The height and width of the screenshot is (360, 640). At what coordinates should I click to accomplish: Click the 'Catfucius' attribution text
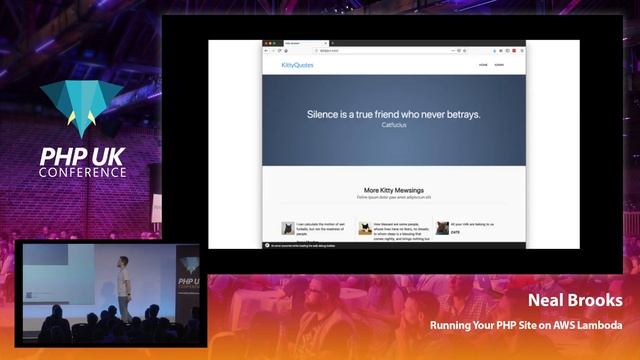tap(394, 125)
